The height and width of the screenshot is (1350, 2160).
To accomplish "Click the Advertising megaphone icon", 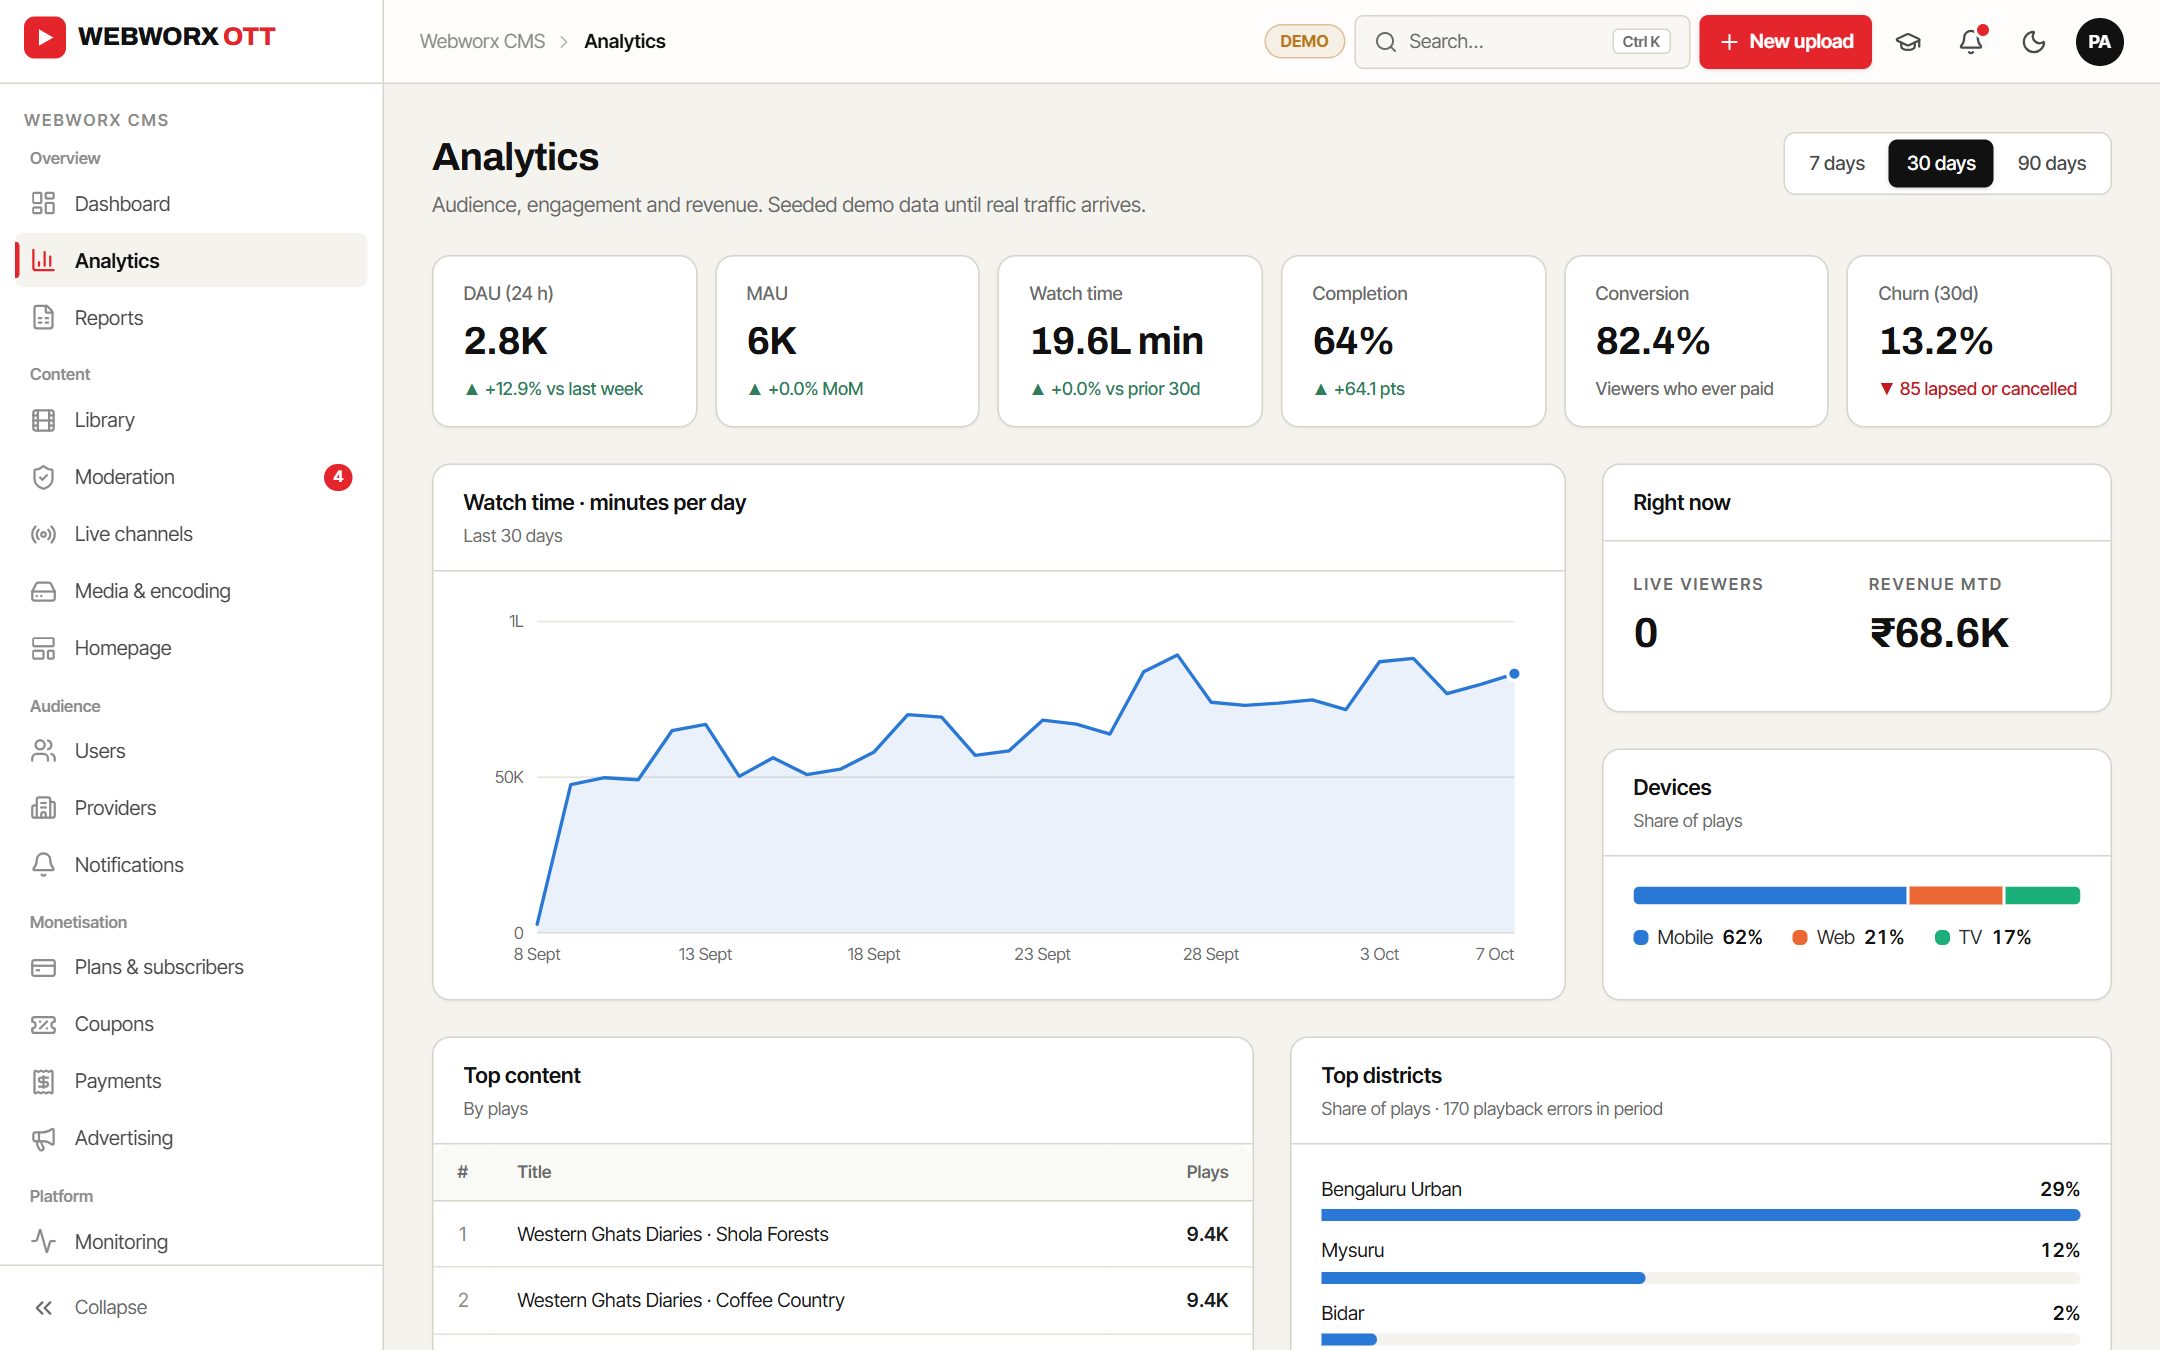I will click(x=43, y=1138).
